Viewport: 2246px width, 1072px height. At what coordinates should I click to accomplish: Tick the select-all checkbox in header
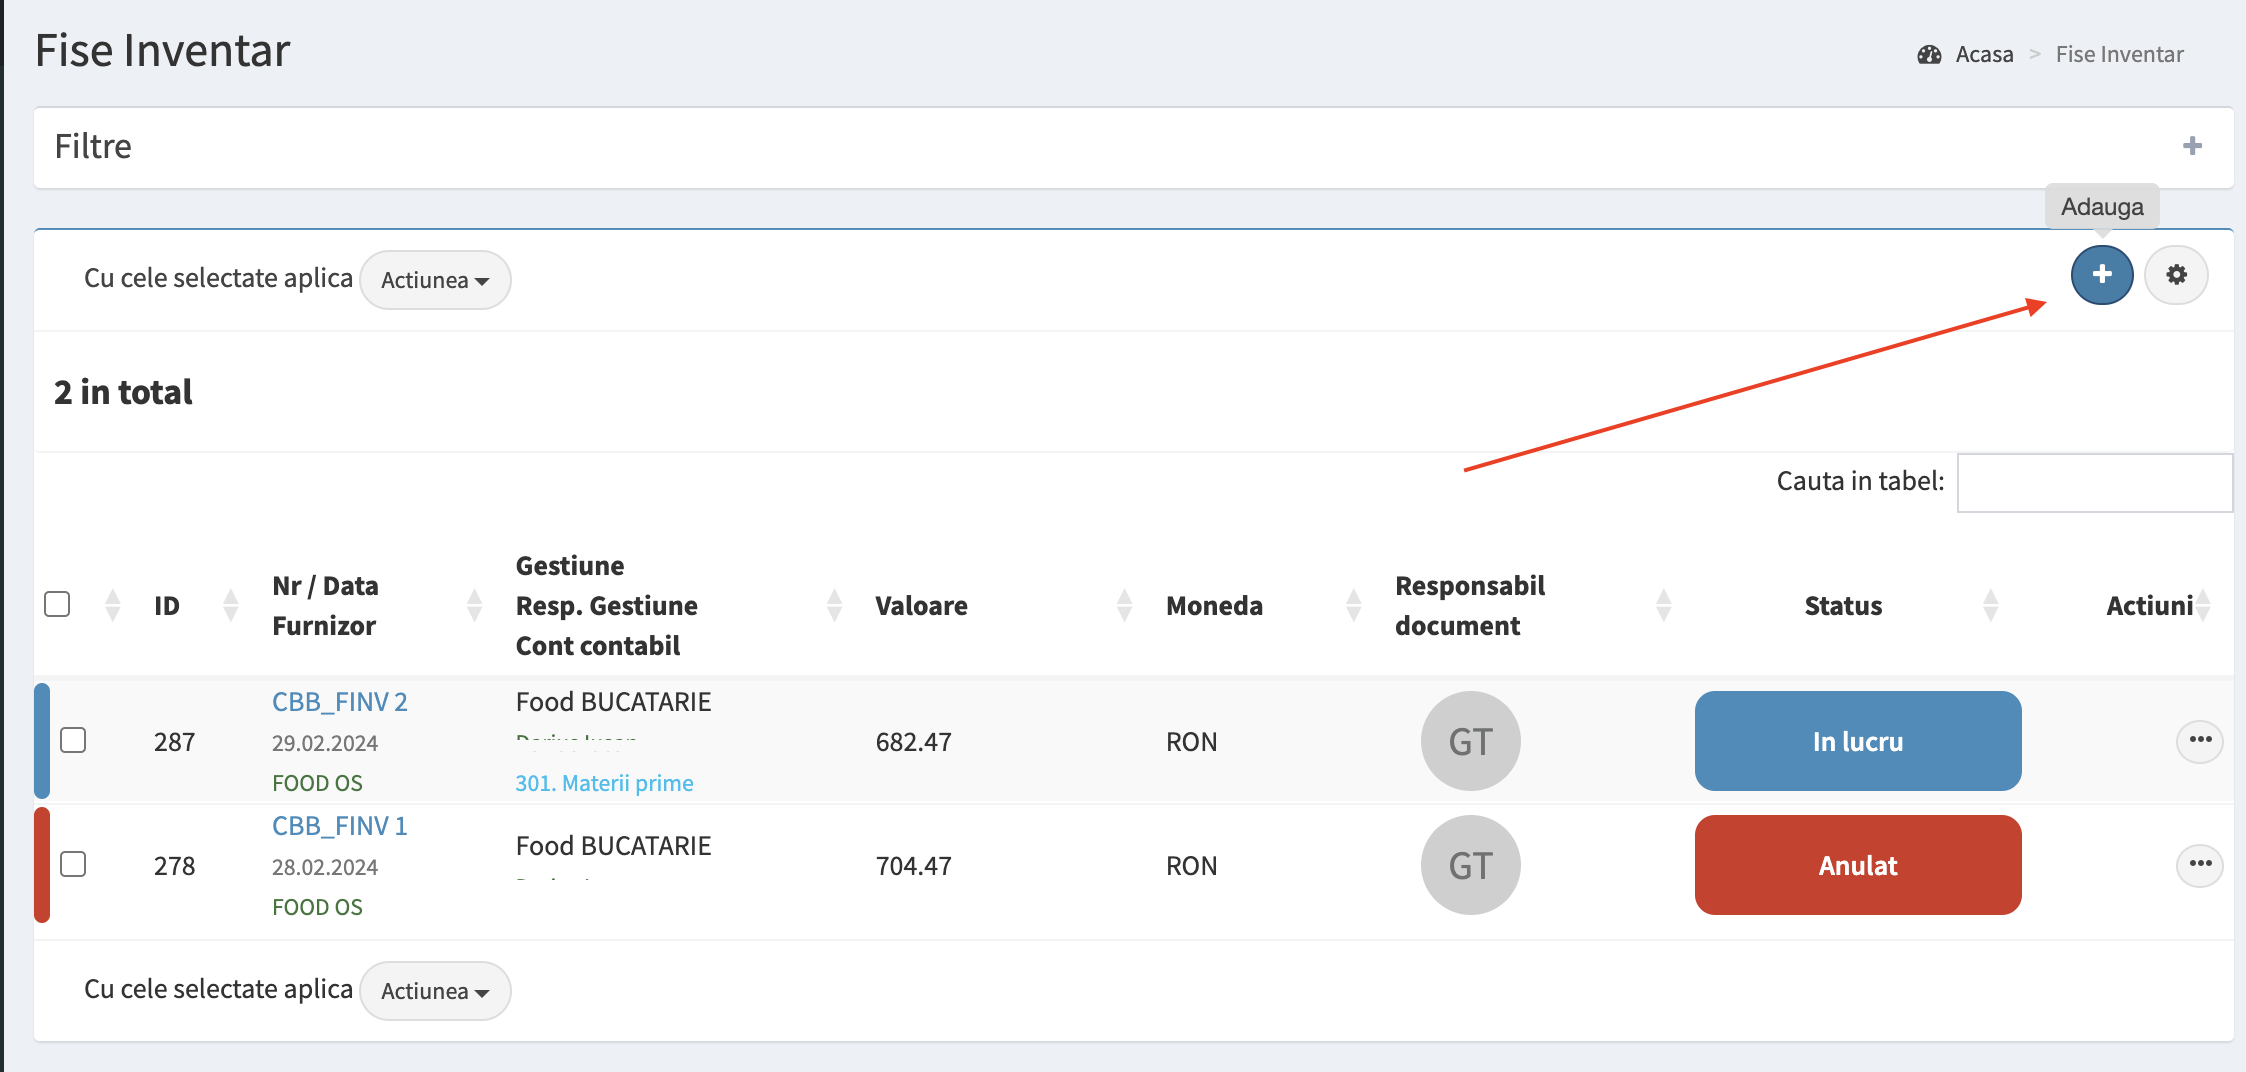click(57, 604)
